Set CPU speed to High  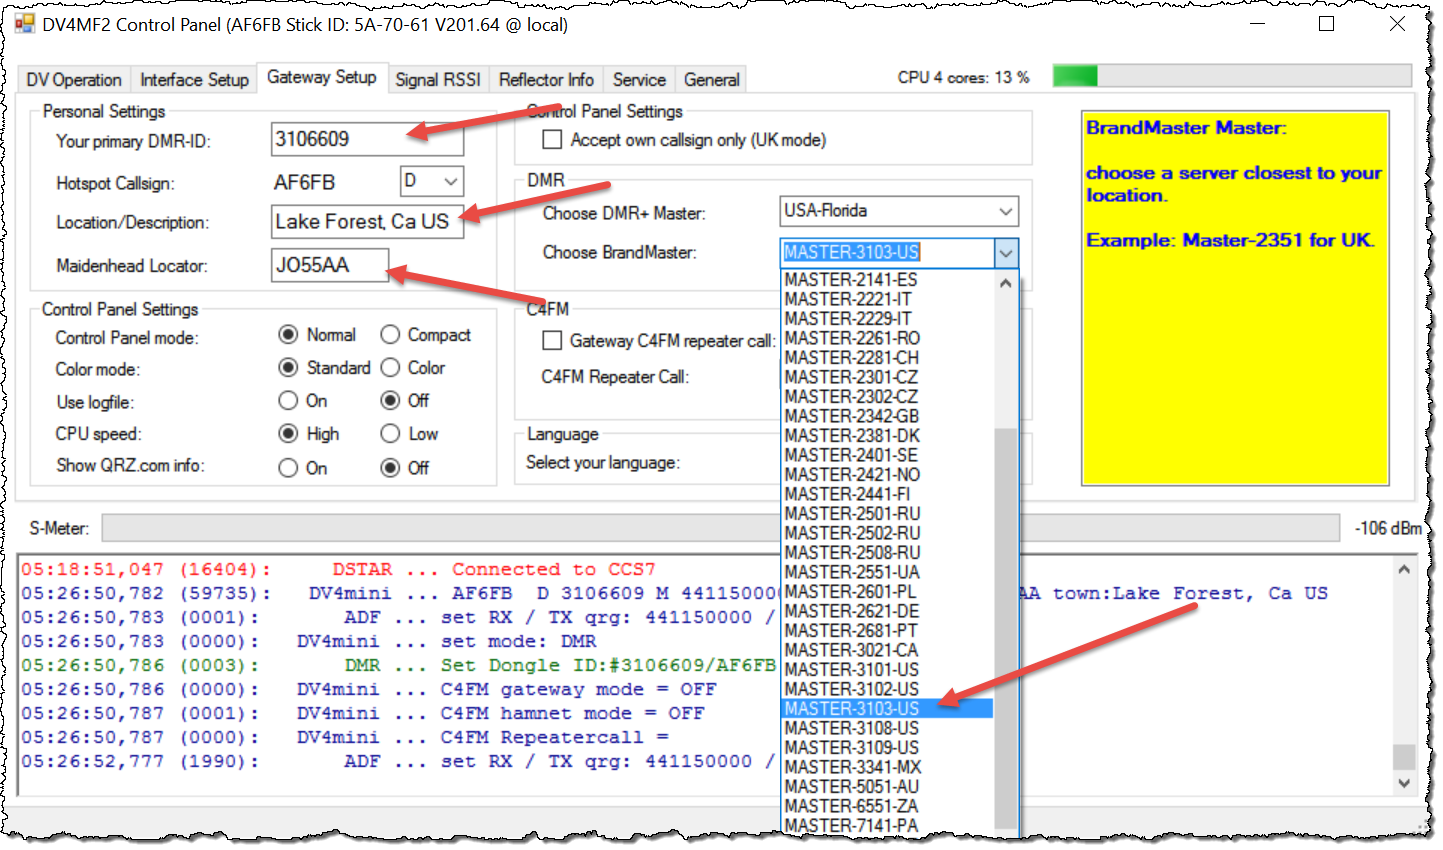pyautogui.click(x=309, y=434)
